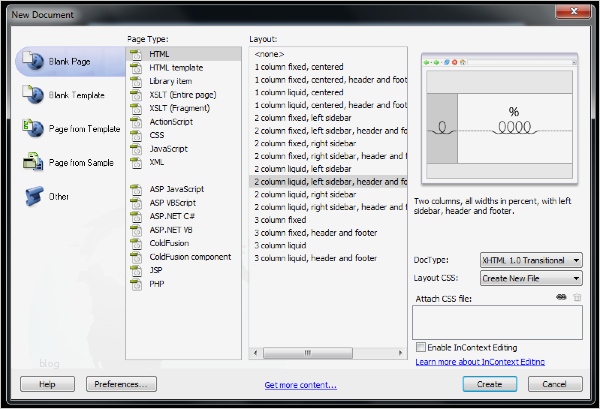This screenshot has height=409, width=600.
Task: Click the ColdFusion component file icon
Action: [136, 257]
